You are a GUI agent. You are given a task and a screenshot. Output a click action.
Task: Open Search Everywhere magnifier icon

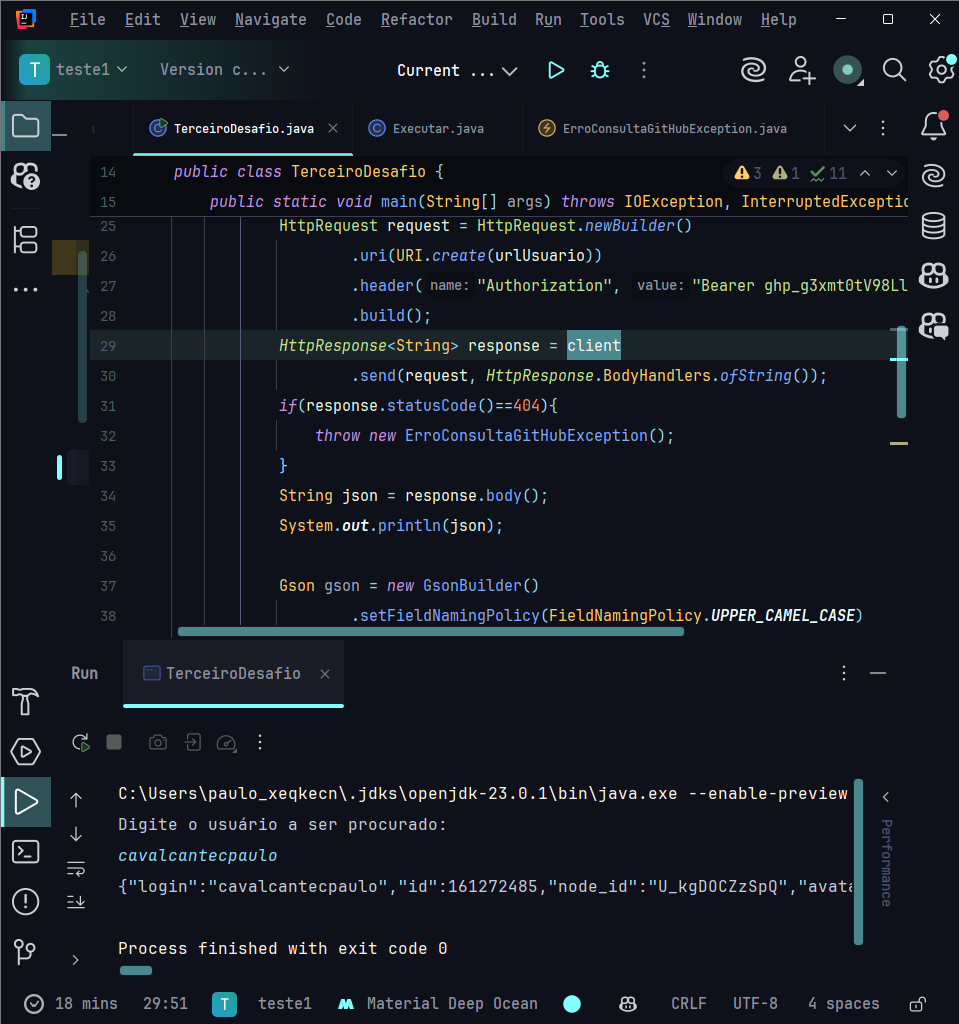pyautogui.click(x=894, y=70)
